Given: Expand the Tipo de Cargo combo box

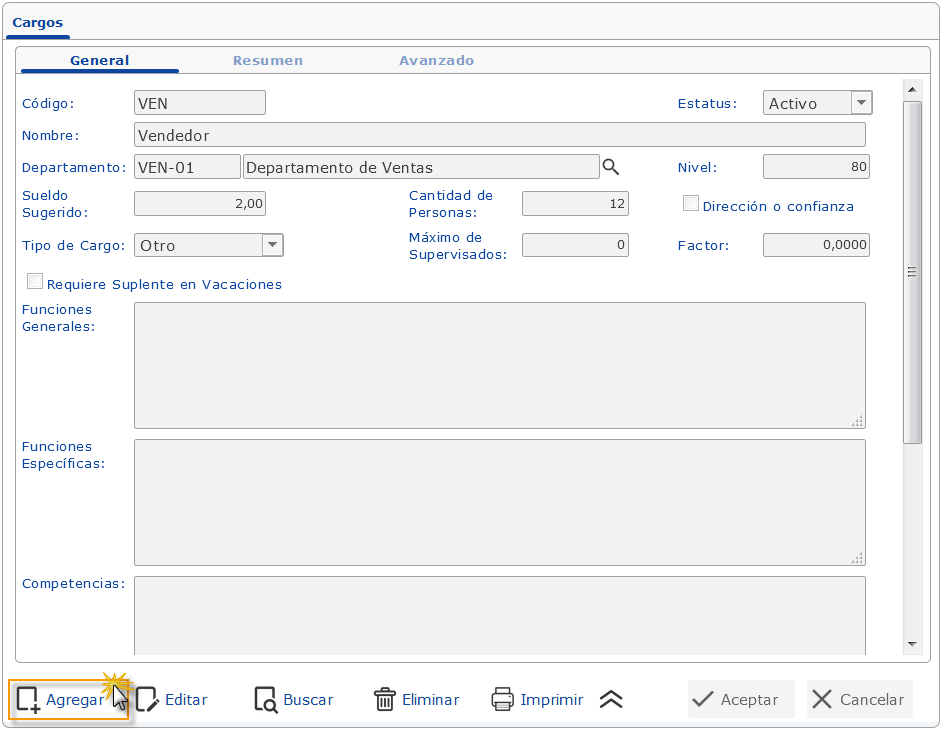Looking at the screenshot, I should point(272,244).
